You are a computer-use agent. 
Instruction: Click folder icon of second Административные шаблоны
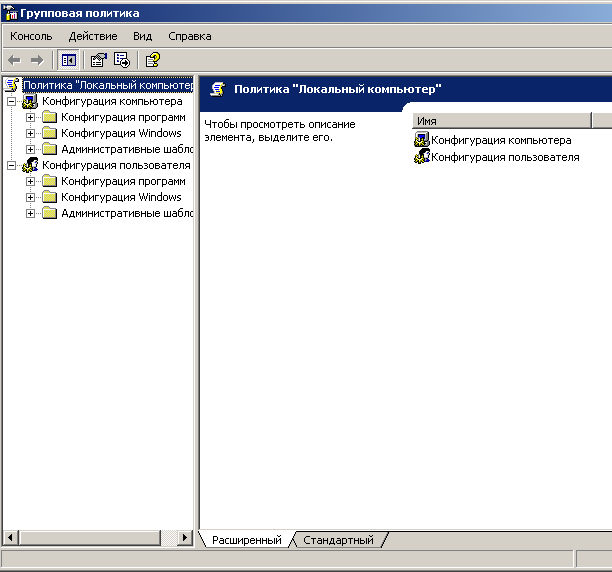(x=50, y=213)
